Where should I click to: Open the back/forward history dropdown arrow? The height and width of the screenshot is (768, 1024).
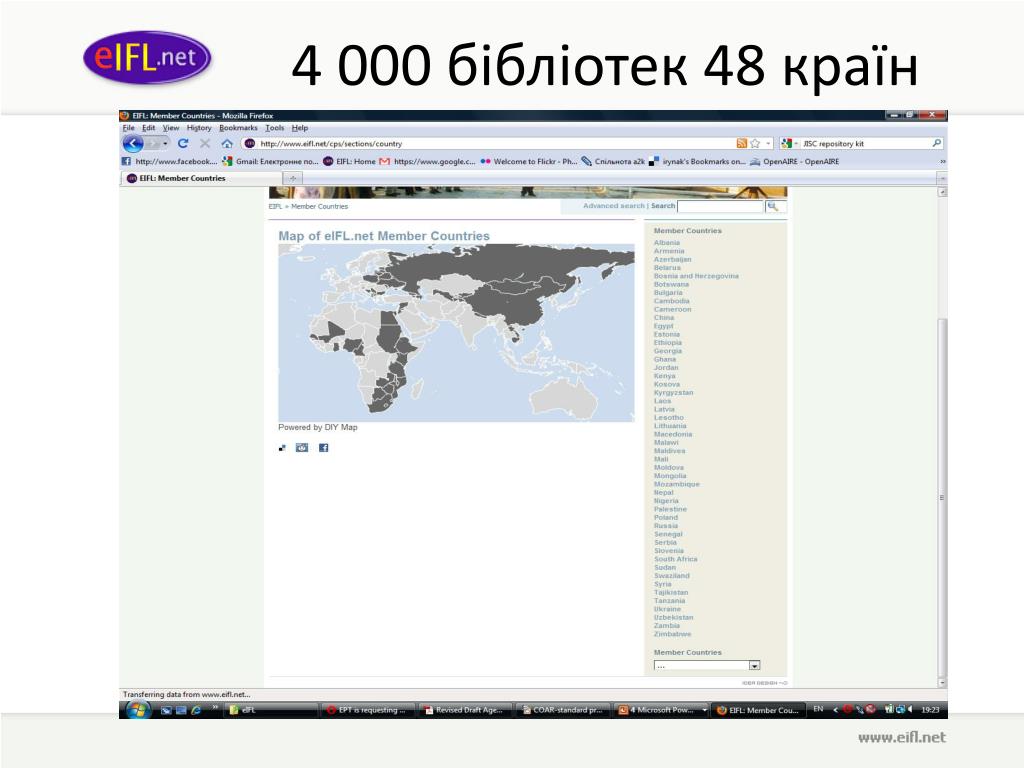click(x=165, y=144)
